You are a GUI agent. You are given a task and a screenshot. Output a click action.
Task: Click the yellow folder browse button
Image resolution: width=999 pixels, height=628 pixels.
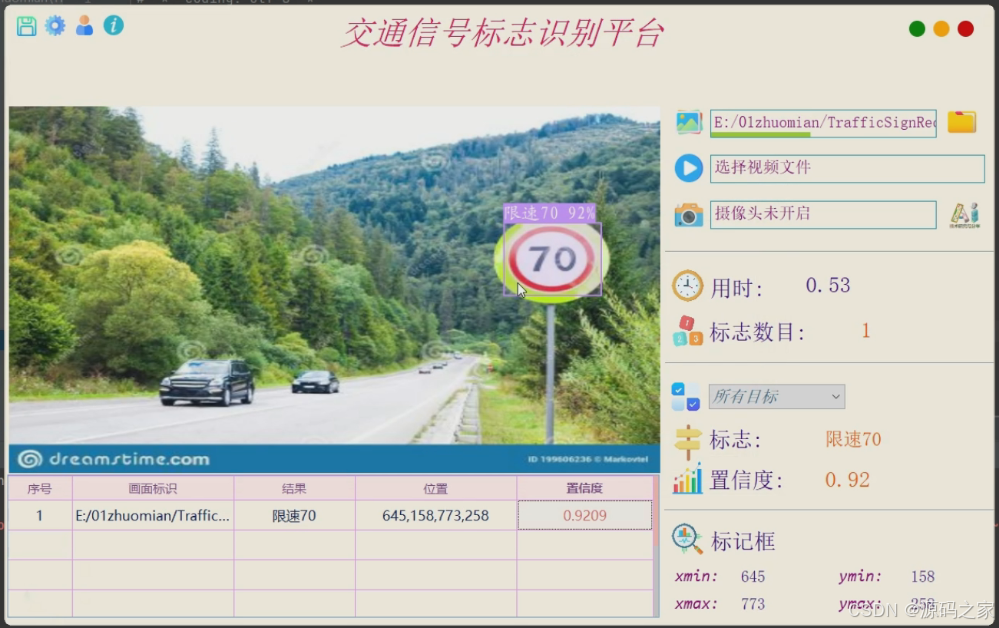click(961, 120)
